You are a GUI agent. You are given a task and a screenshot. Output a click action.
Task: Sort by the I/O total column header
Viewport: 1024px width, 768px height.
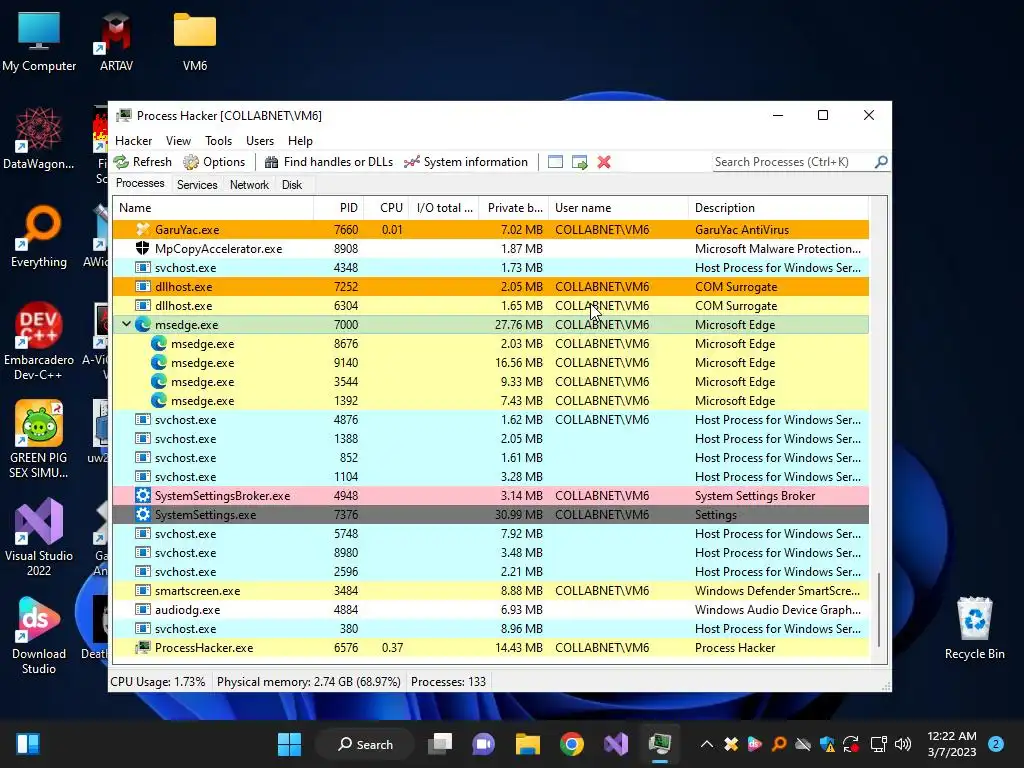443,208
